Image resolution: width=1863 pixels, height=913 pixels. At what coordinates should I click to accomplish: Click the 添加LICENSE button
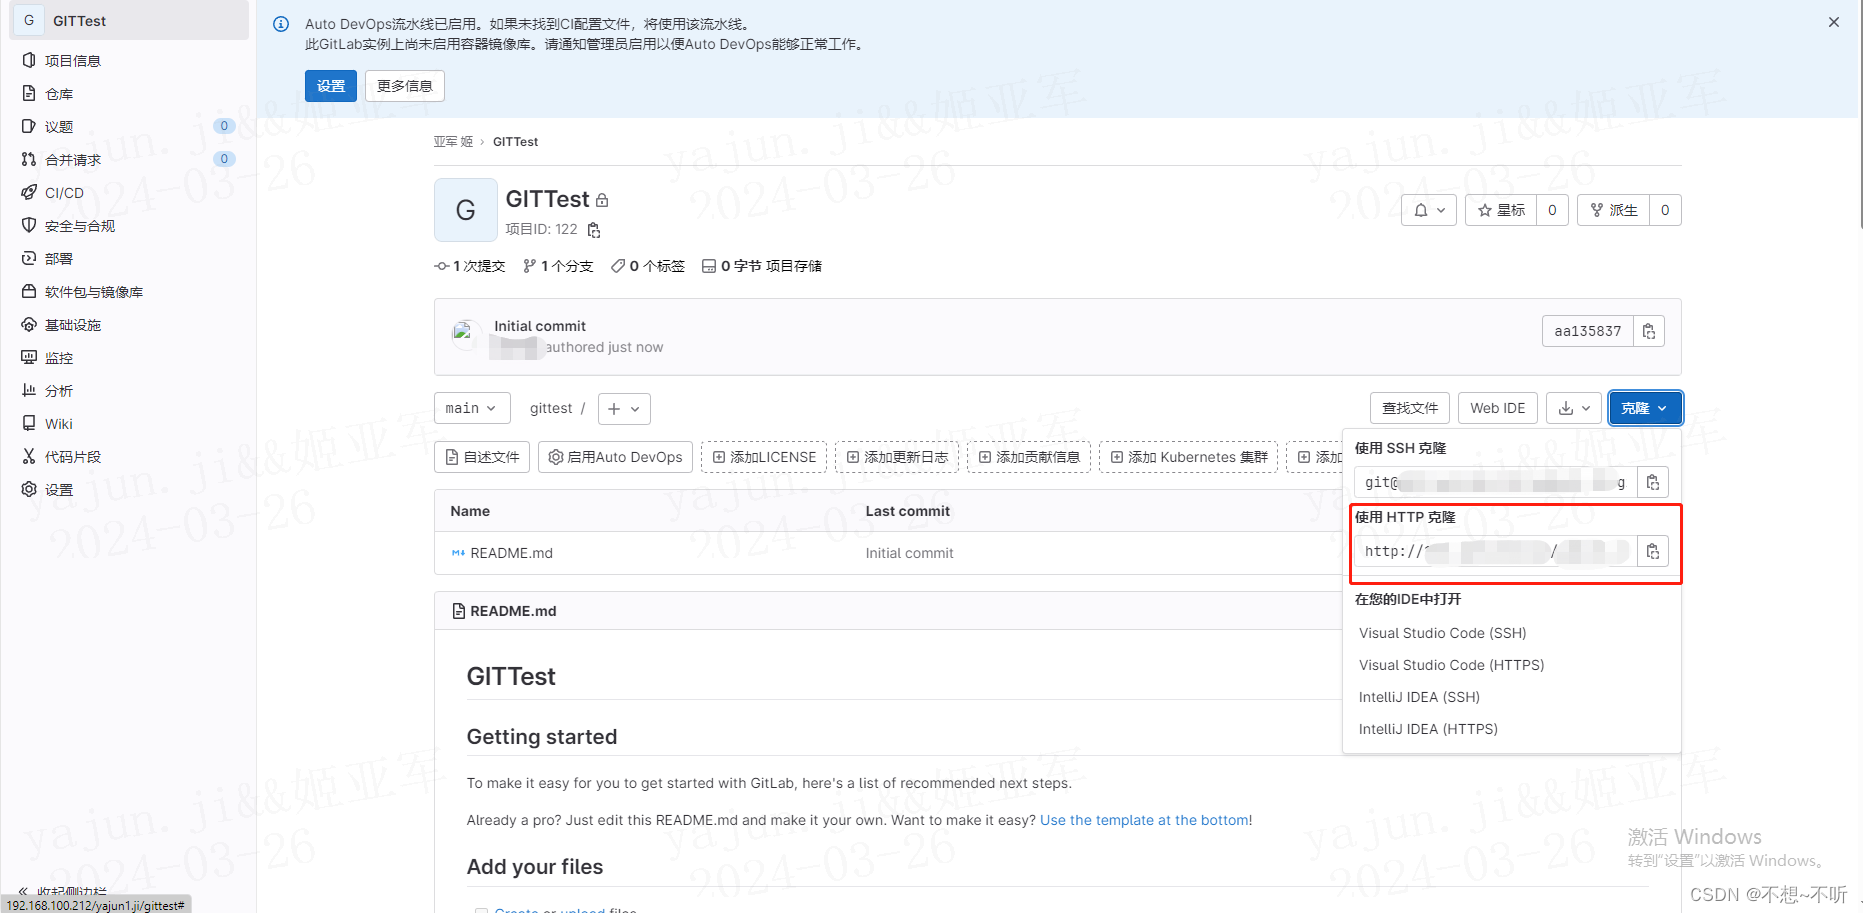pos(764,457)
